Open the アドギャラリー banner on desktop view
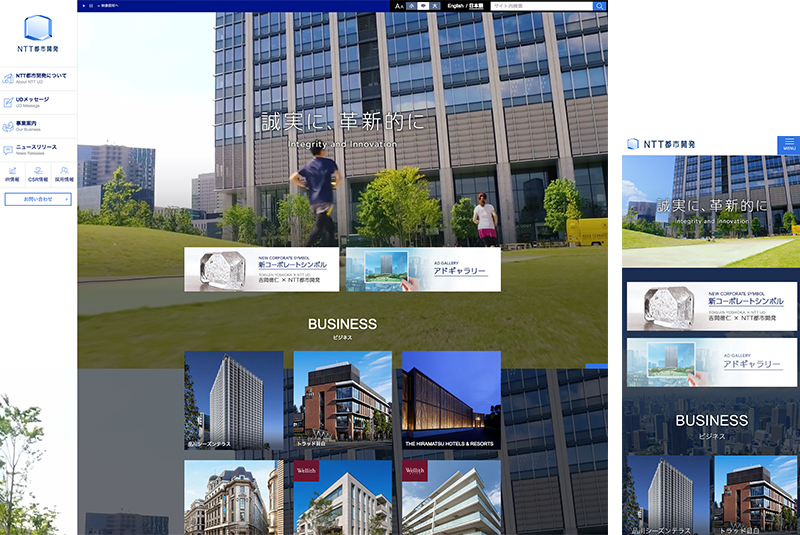The image size is (800, 535). [x=423, y=269]
